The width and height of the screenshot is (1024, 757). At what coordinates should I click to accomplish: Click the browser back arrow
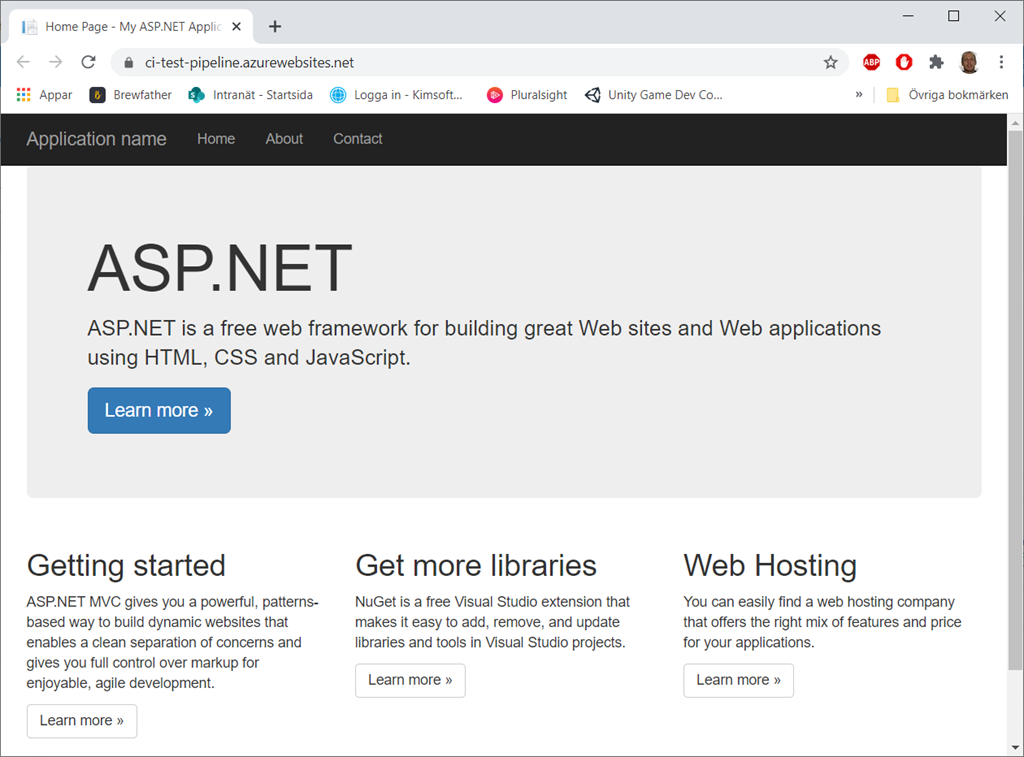(24, 62)
